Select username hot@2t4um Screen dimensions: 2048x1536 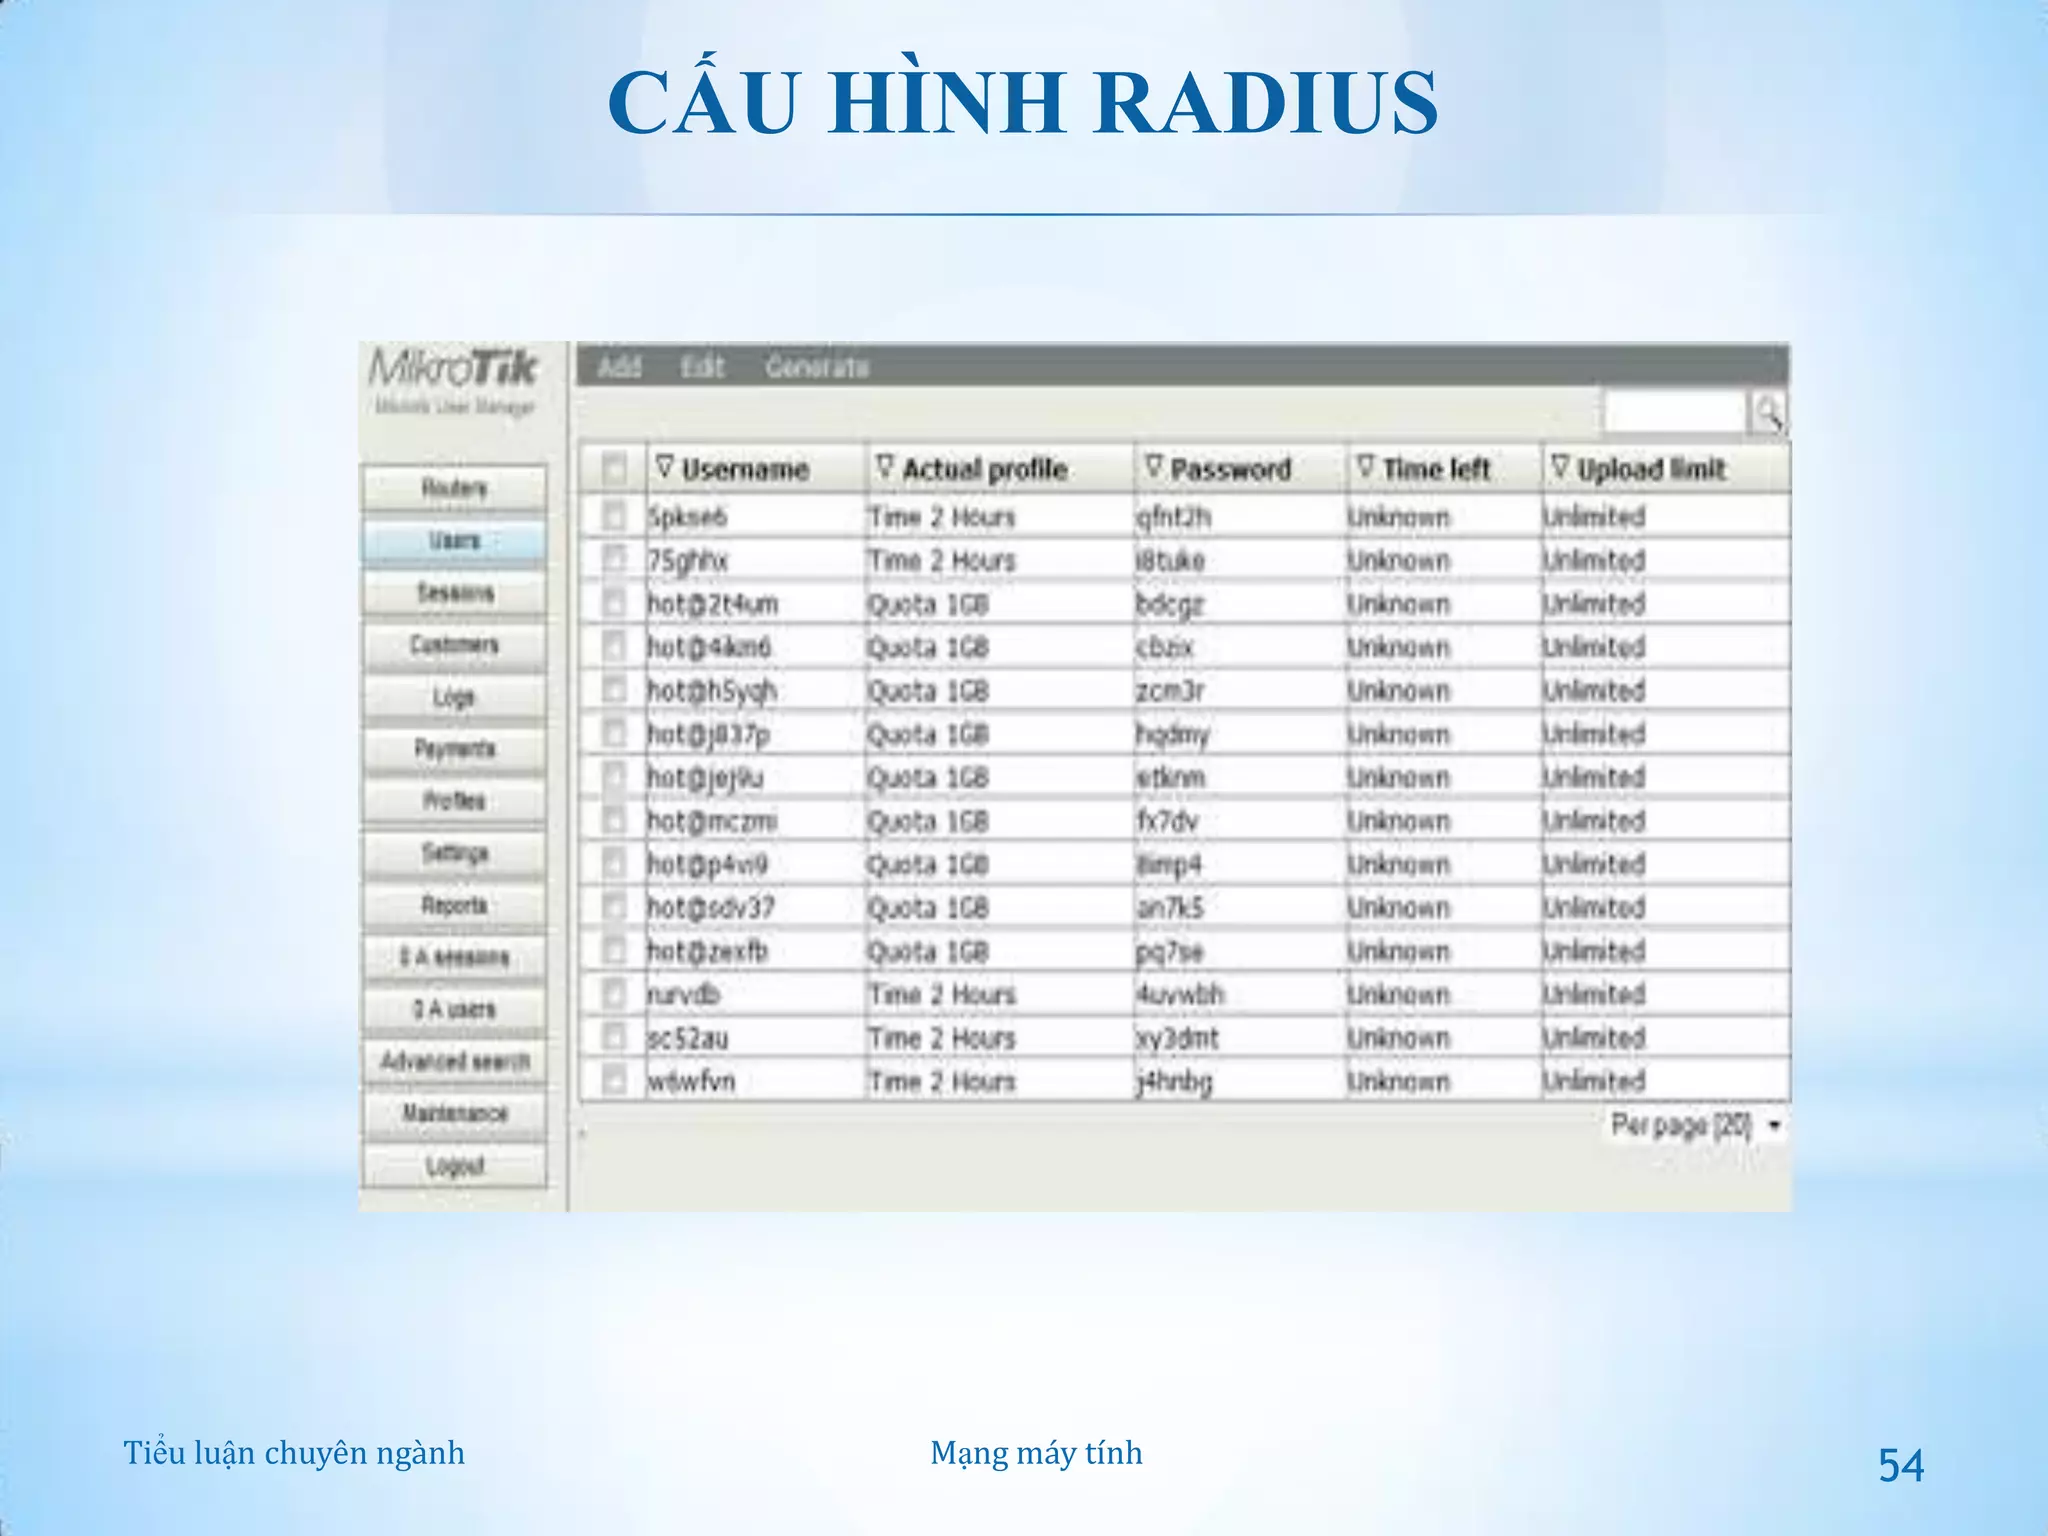(712, 604)
